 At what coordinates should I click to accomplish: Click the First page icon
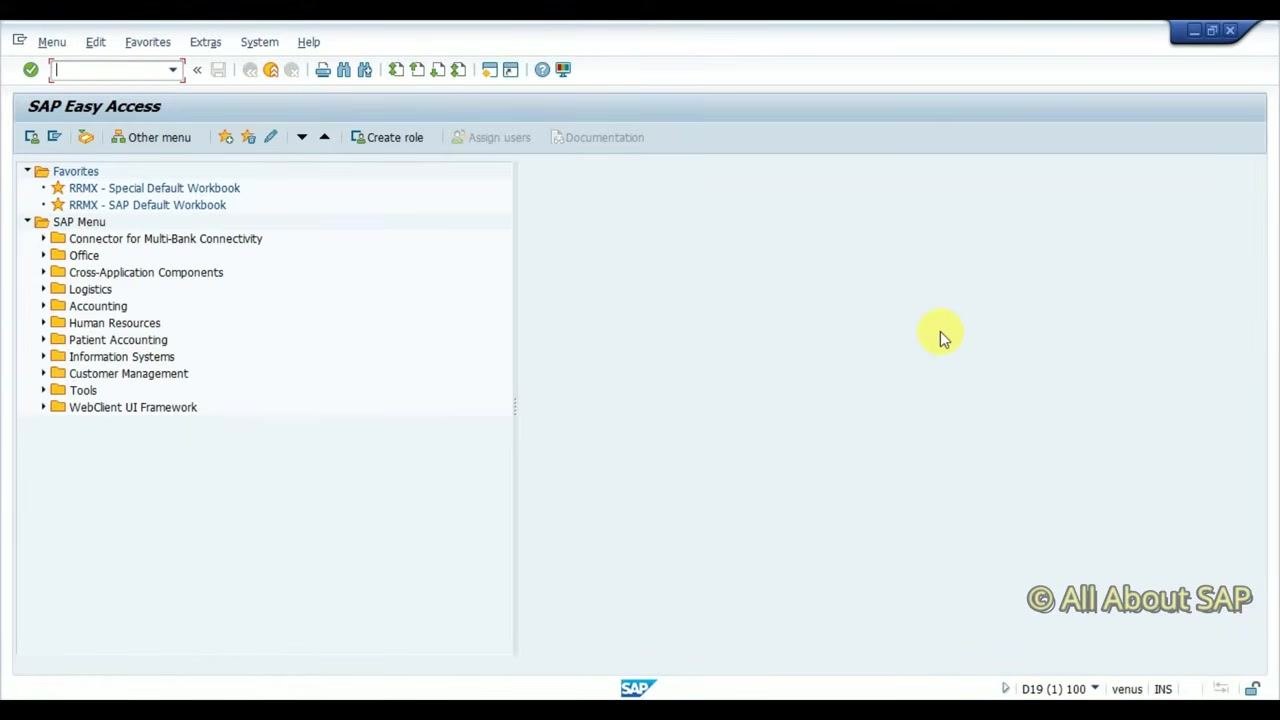click(397, 70)
